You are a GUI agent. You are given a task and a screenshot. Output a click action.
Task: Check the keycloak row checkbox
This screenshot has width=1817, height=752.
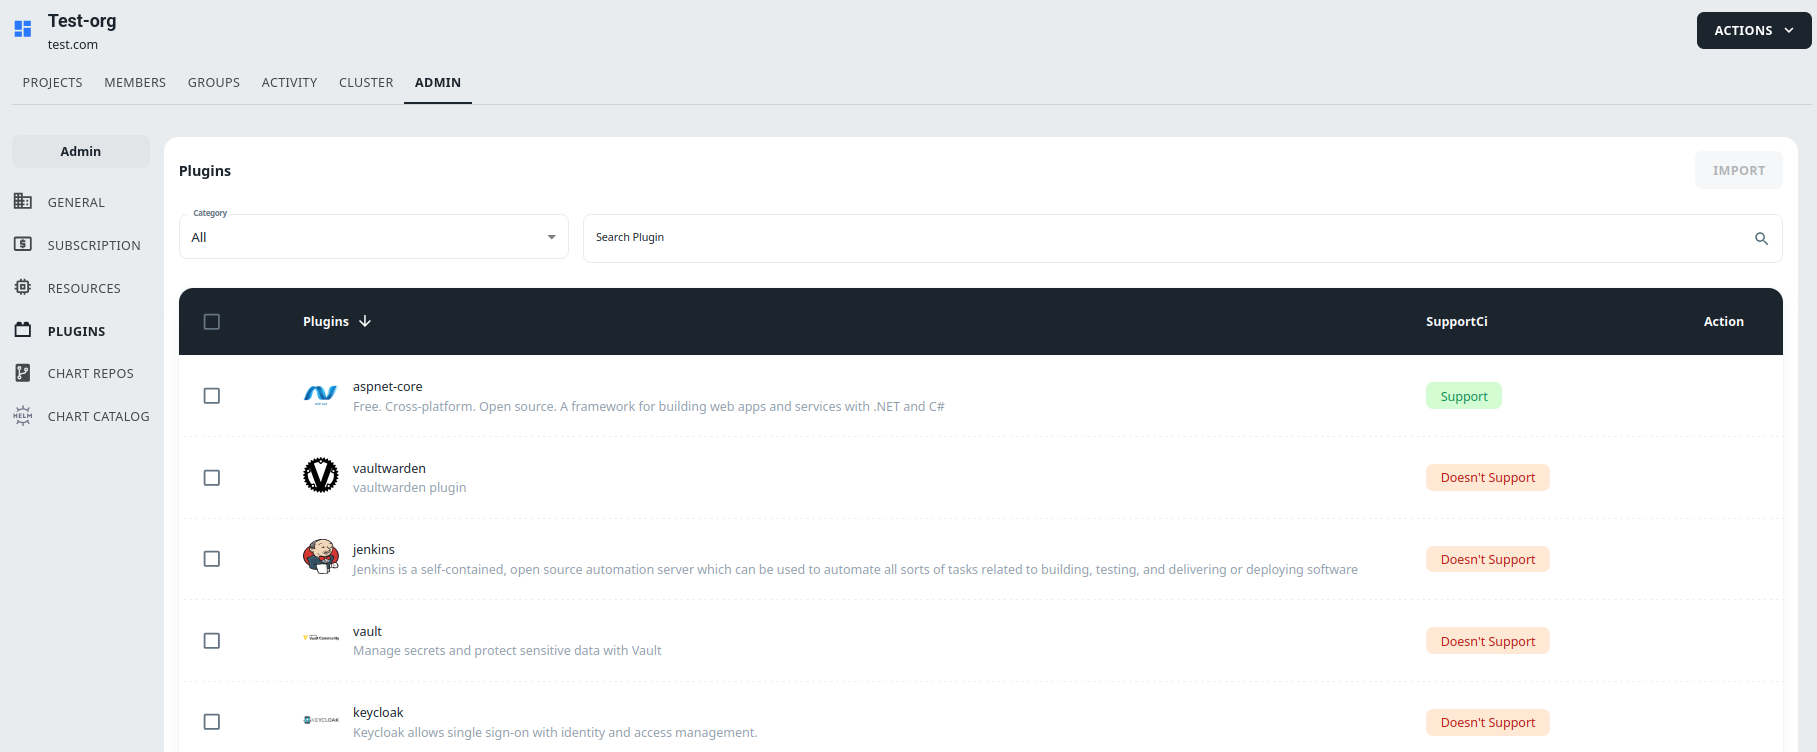click(212, 722)
